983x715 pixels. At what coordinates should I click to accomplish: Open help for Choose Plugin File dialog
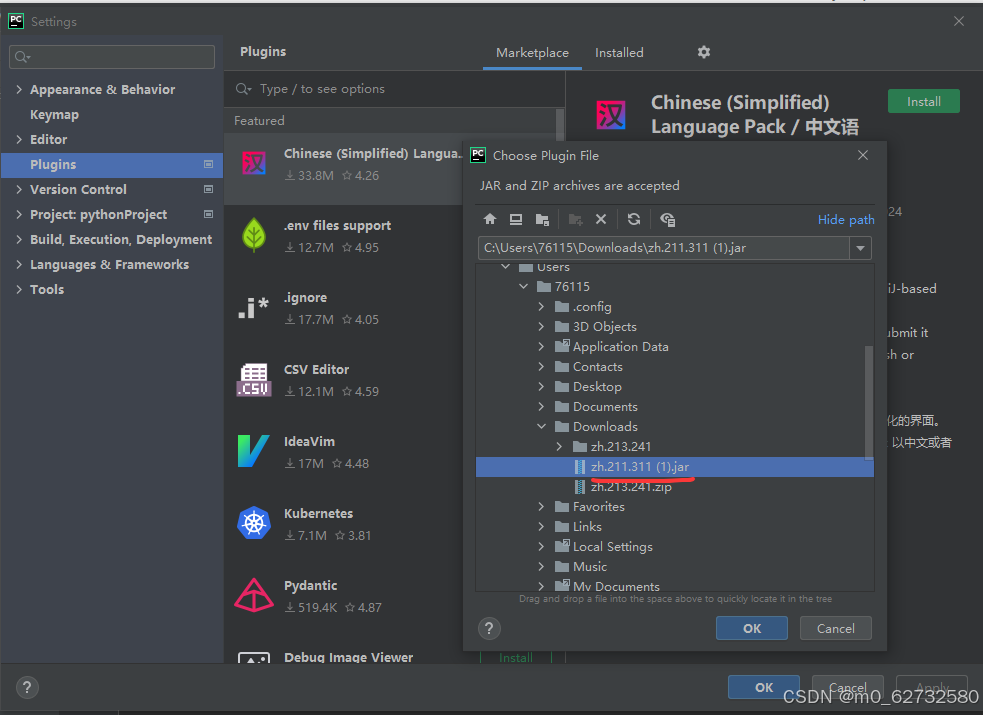point(489,628)
